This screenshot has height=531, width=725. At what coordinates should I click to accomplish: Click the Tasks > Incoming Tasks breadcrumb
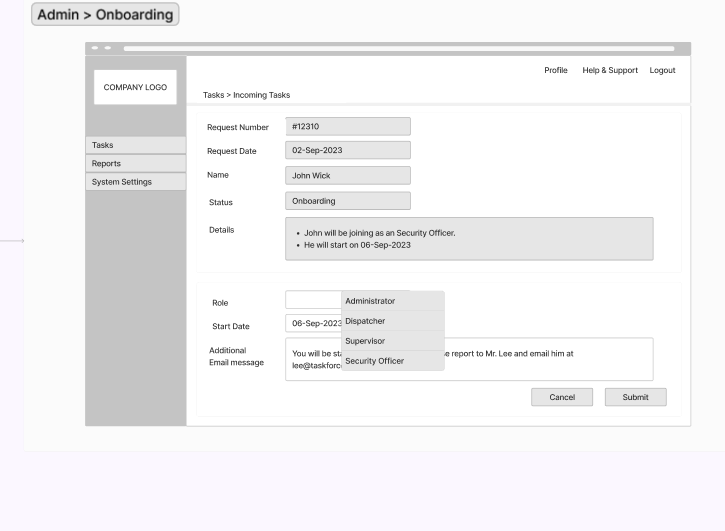click(x=246, y=95)
